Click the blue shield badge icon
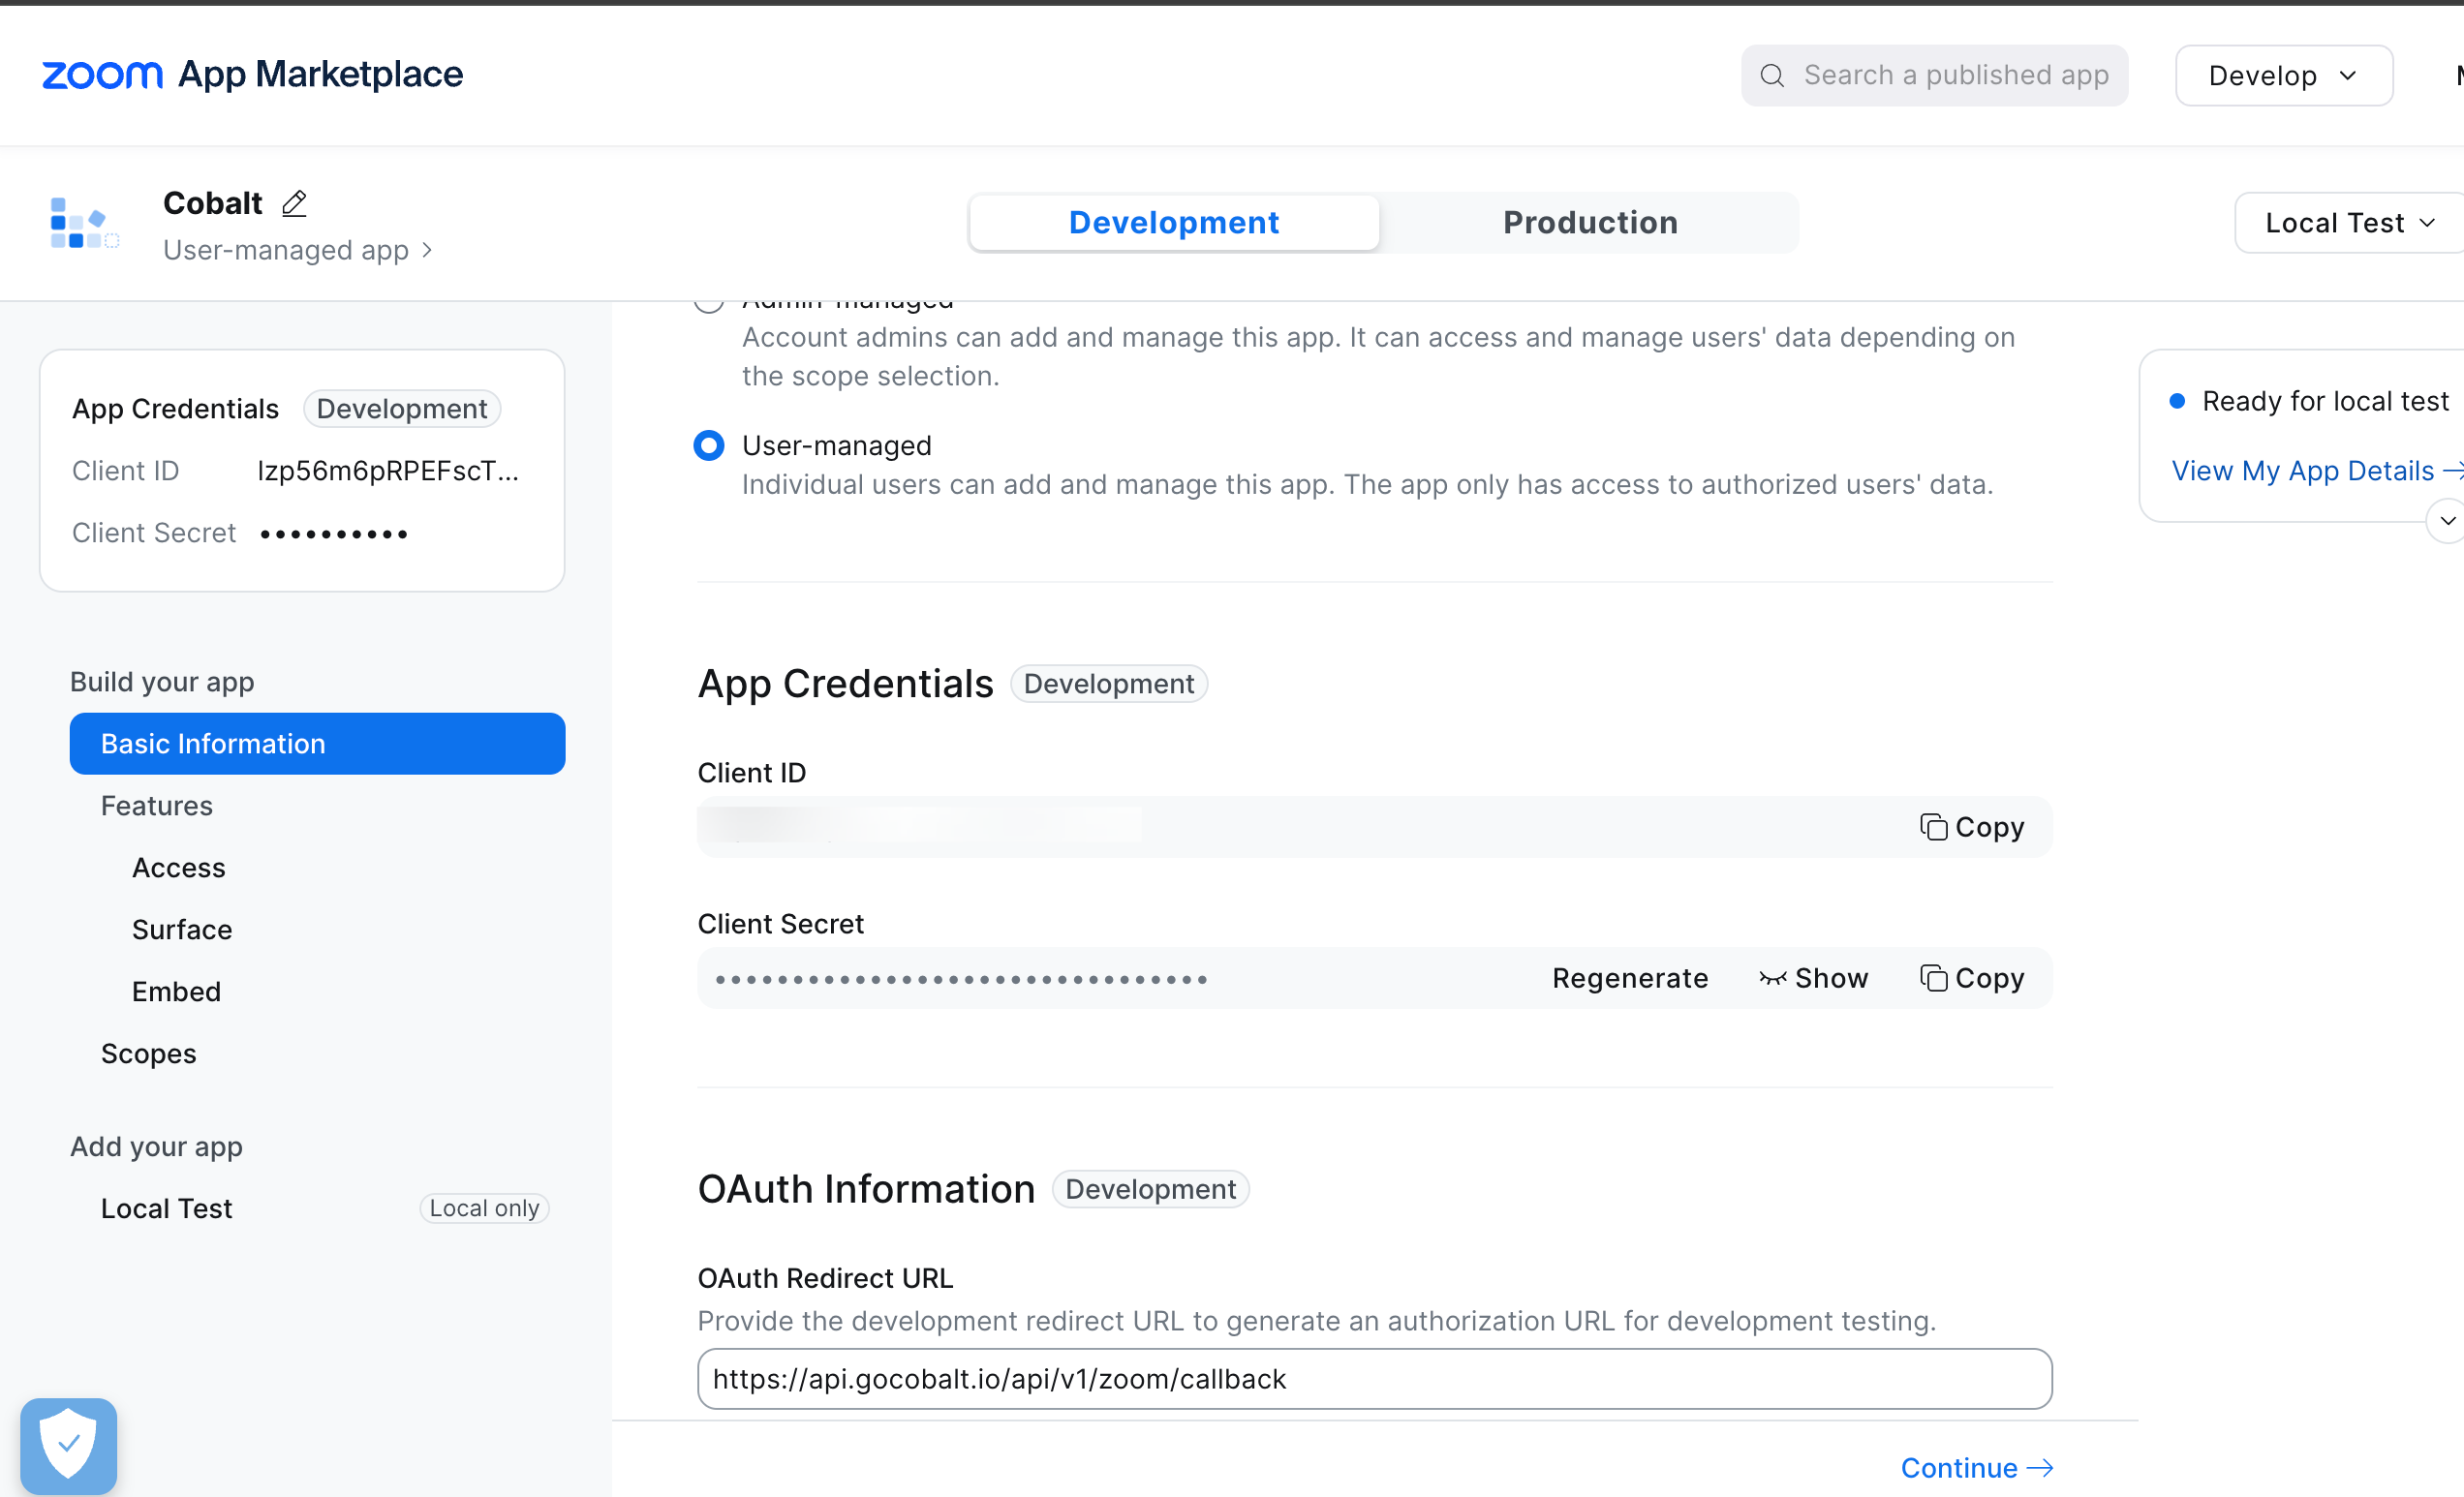 68,1444
